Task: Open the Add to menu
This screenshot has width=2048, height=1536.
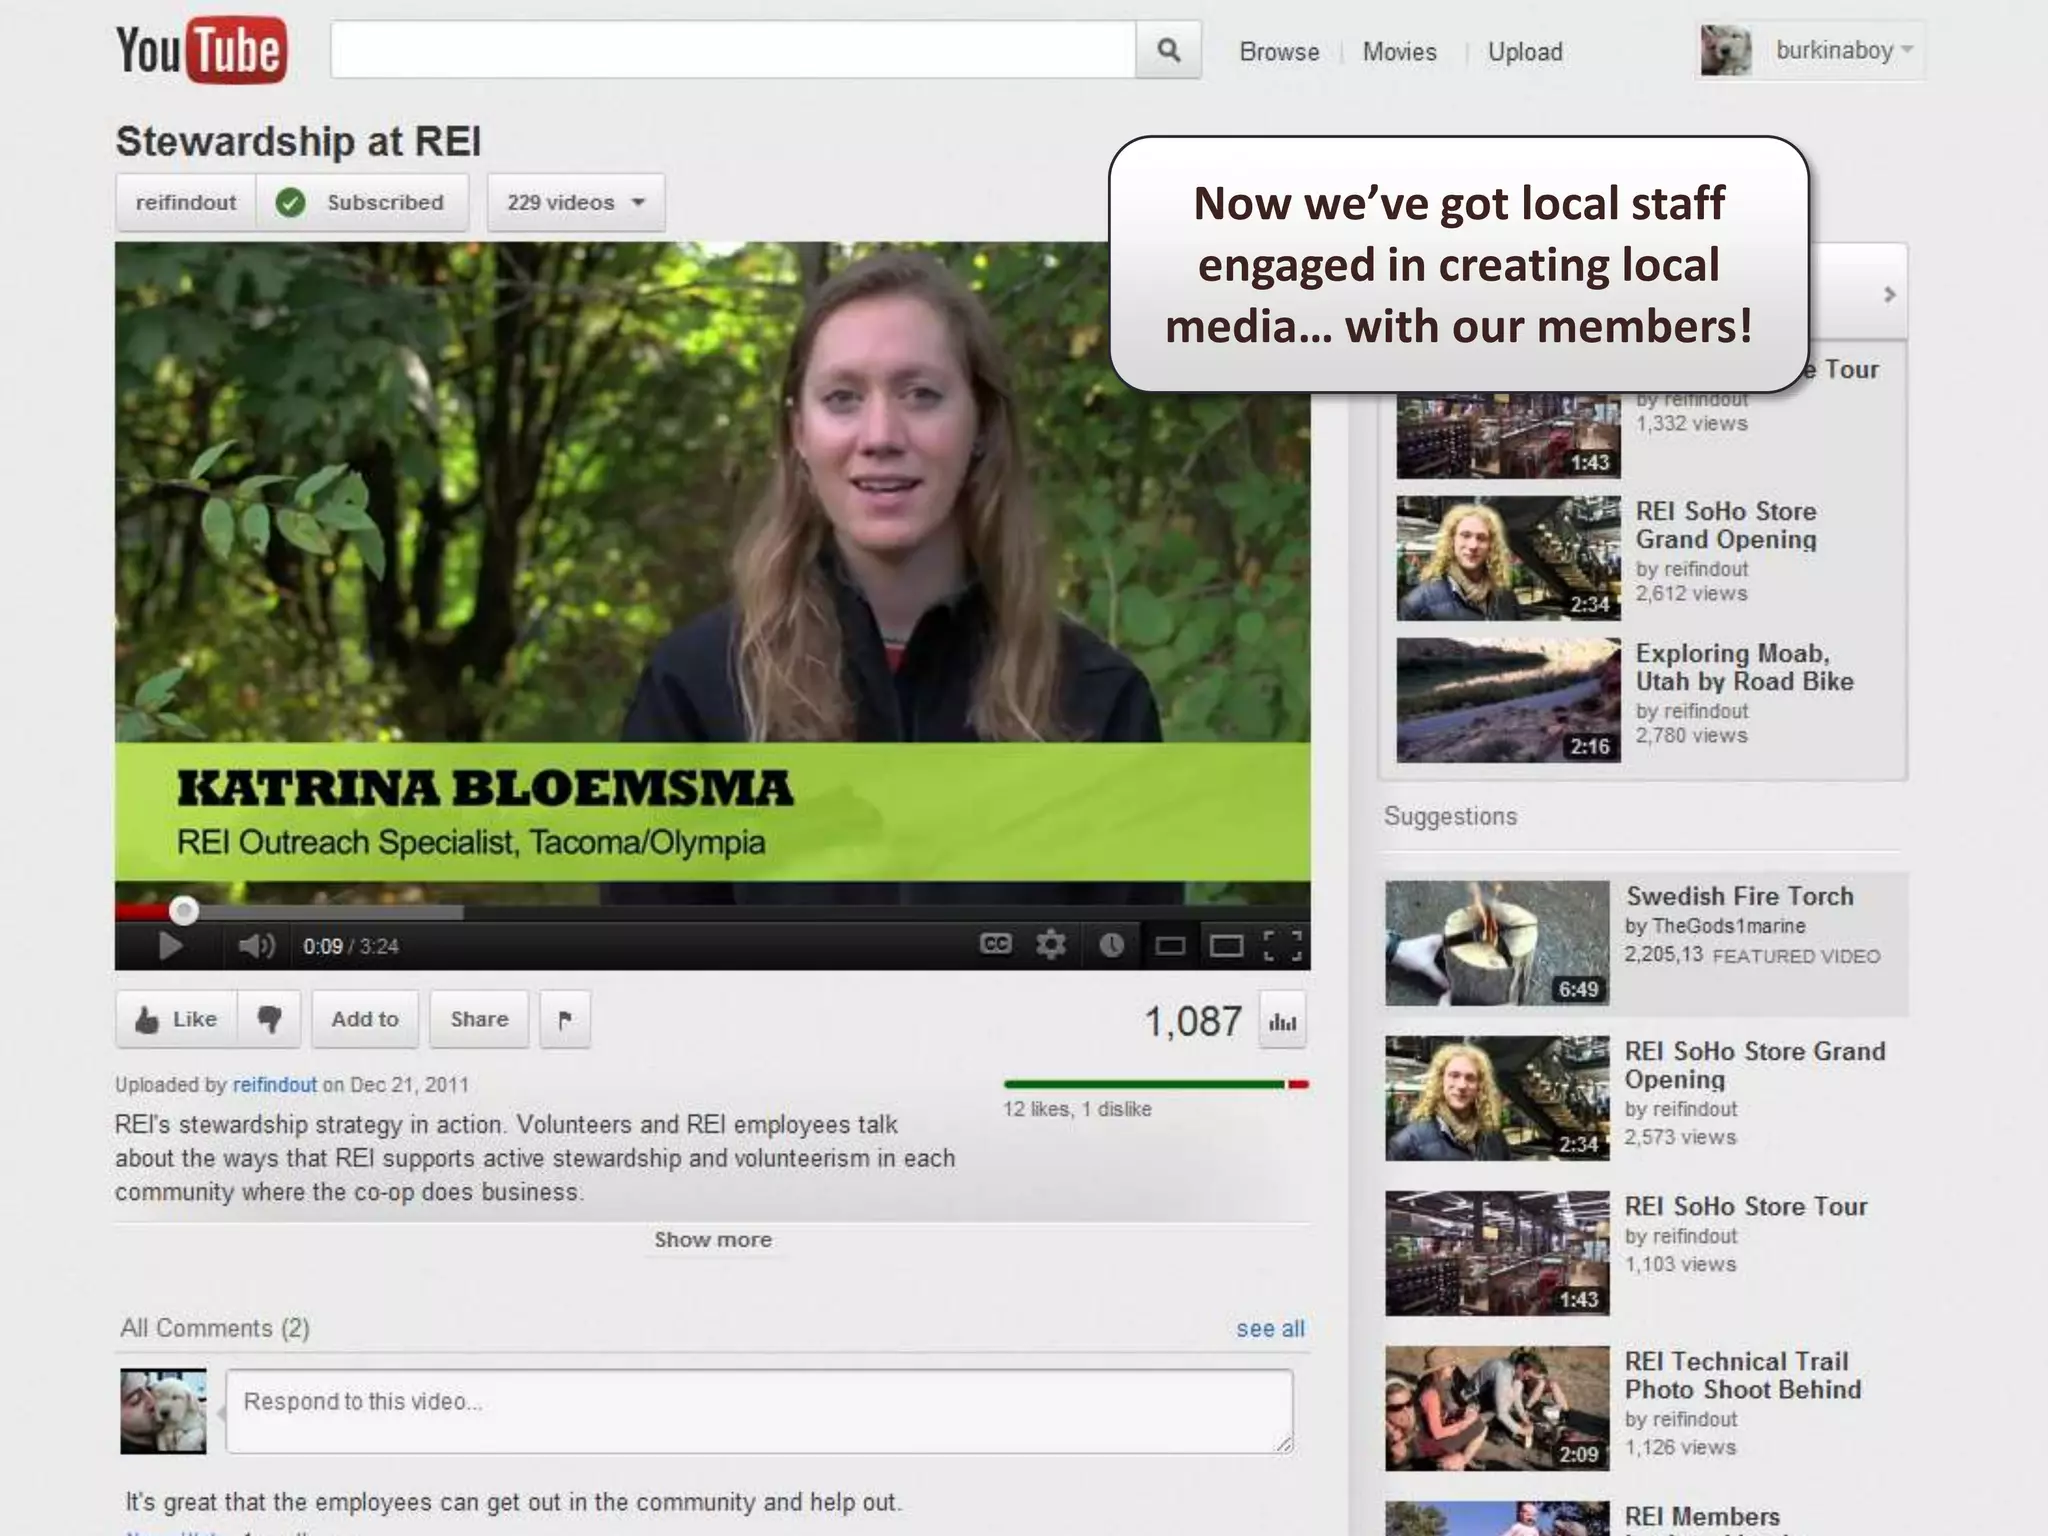Action: coord(365,1019)
